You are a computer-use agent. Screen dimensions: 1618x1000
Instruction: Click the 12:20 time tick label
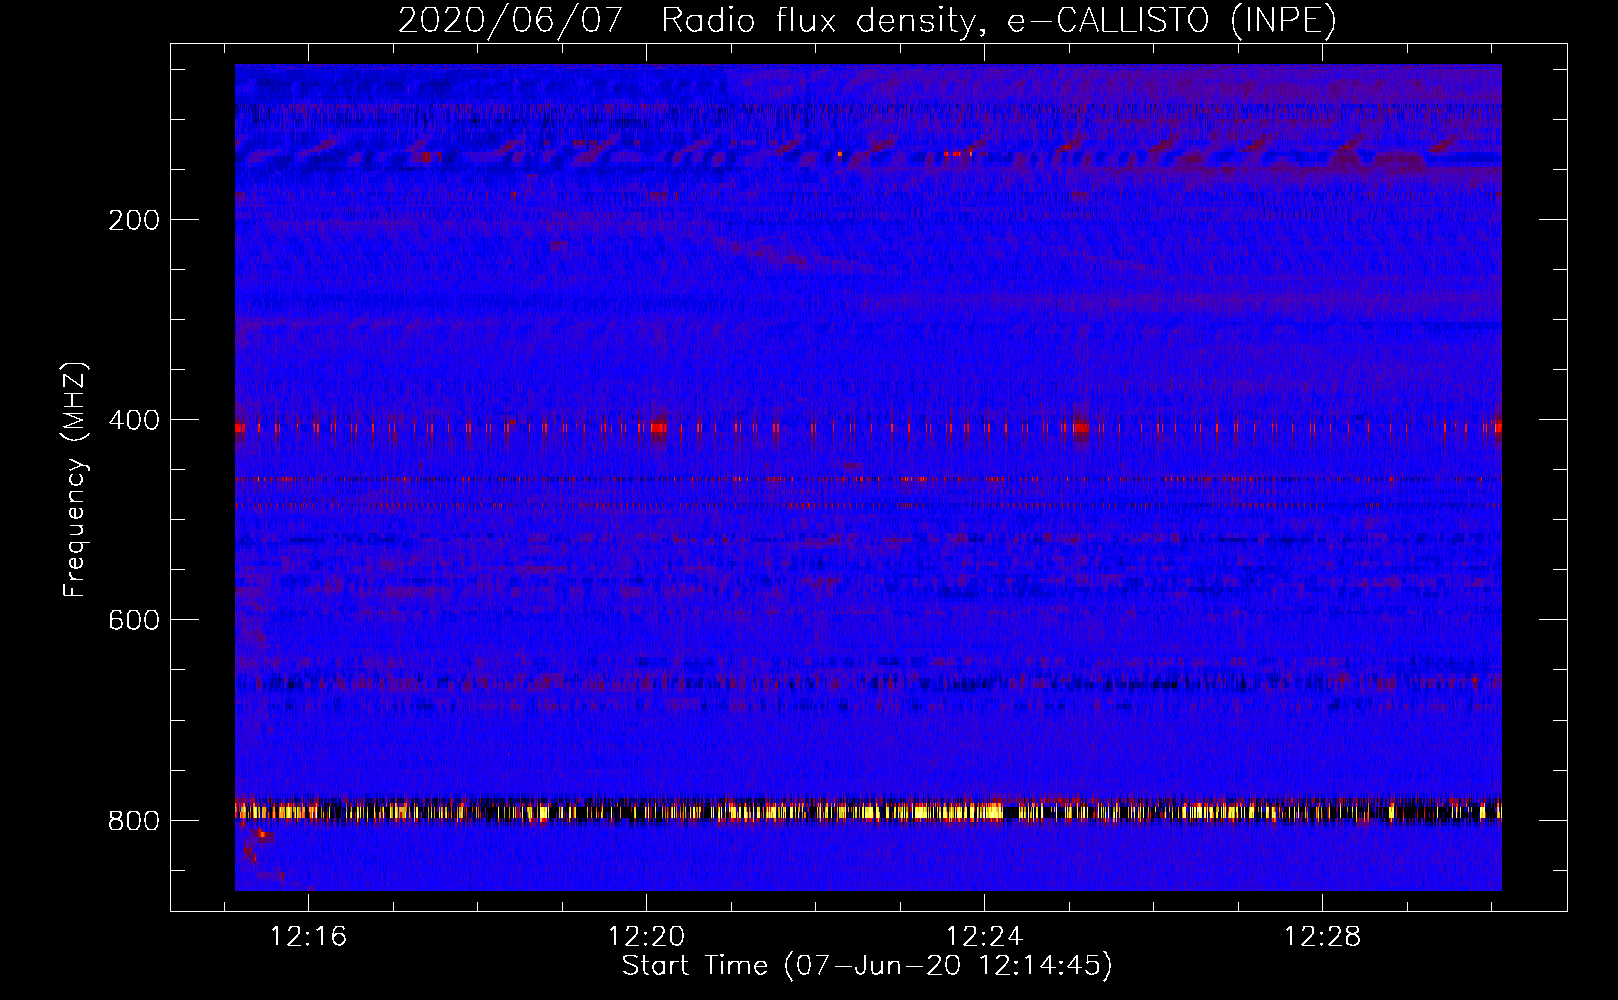tap(646, 937)
